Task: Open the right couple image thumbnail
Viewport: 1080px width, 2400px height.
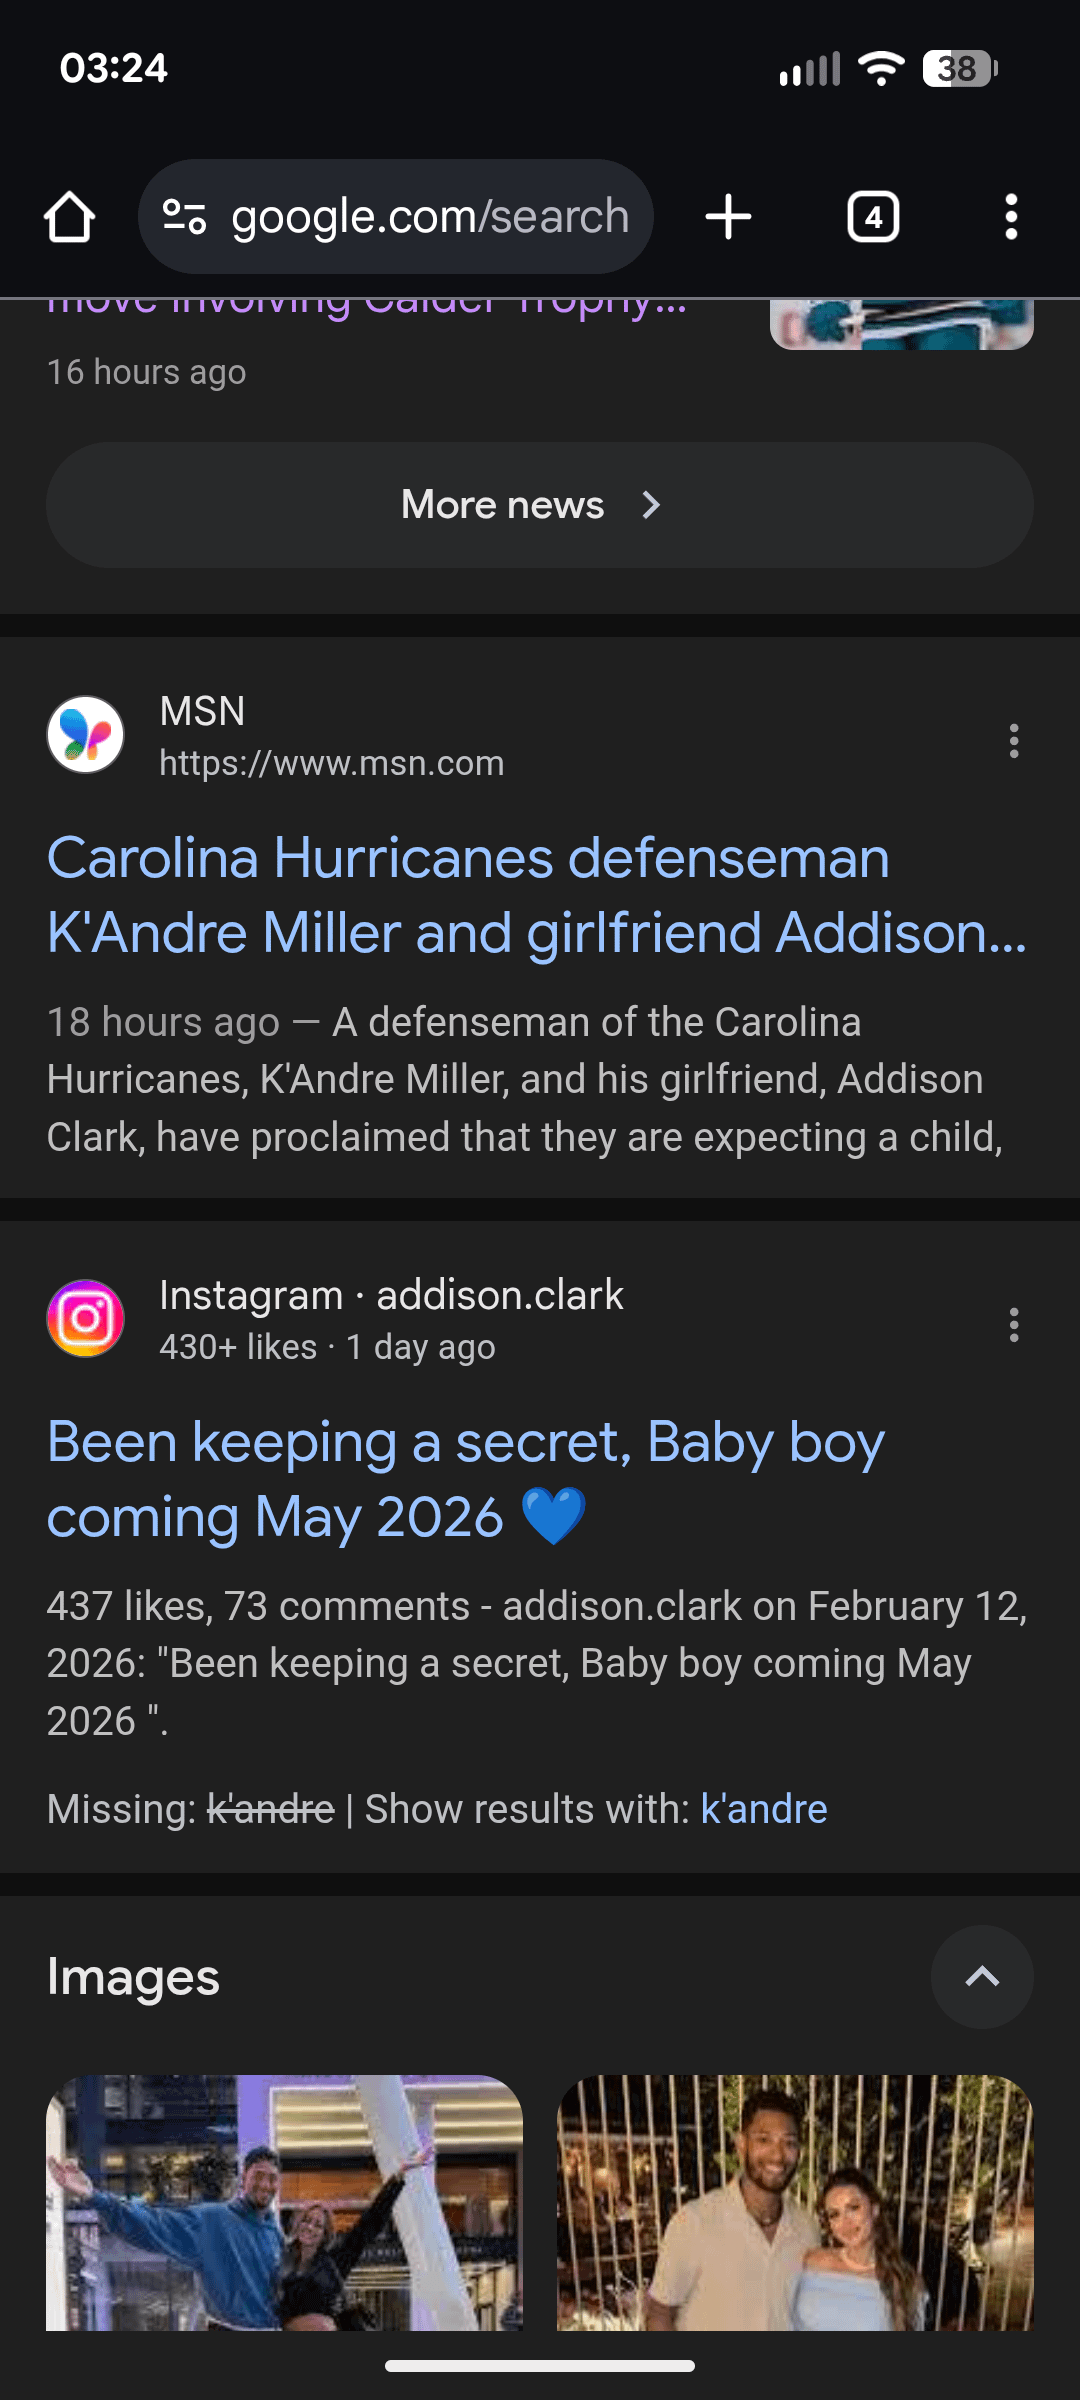Action: tap(795, 2202)
